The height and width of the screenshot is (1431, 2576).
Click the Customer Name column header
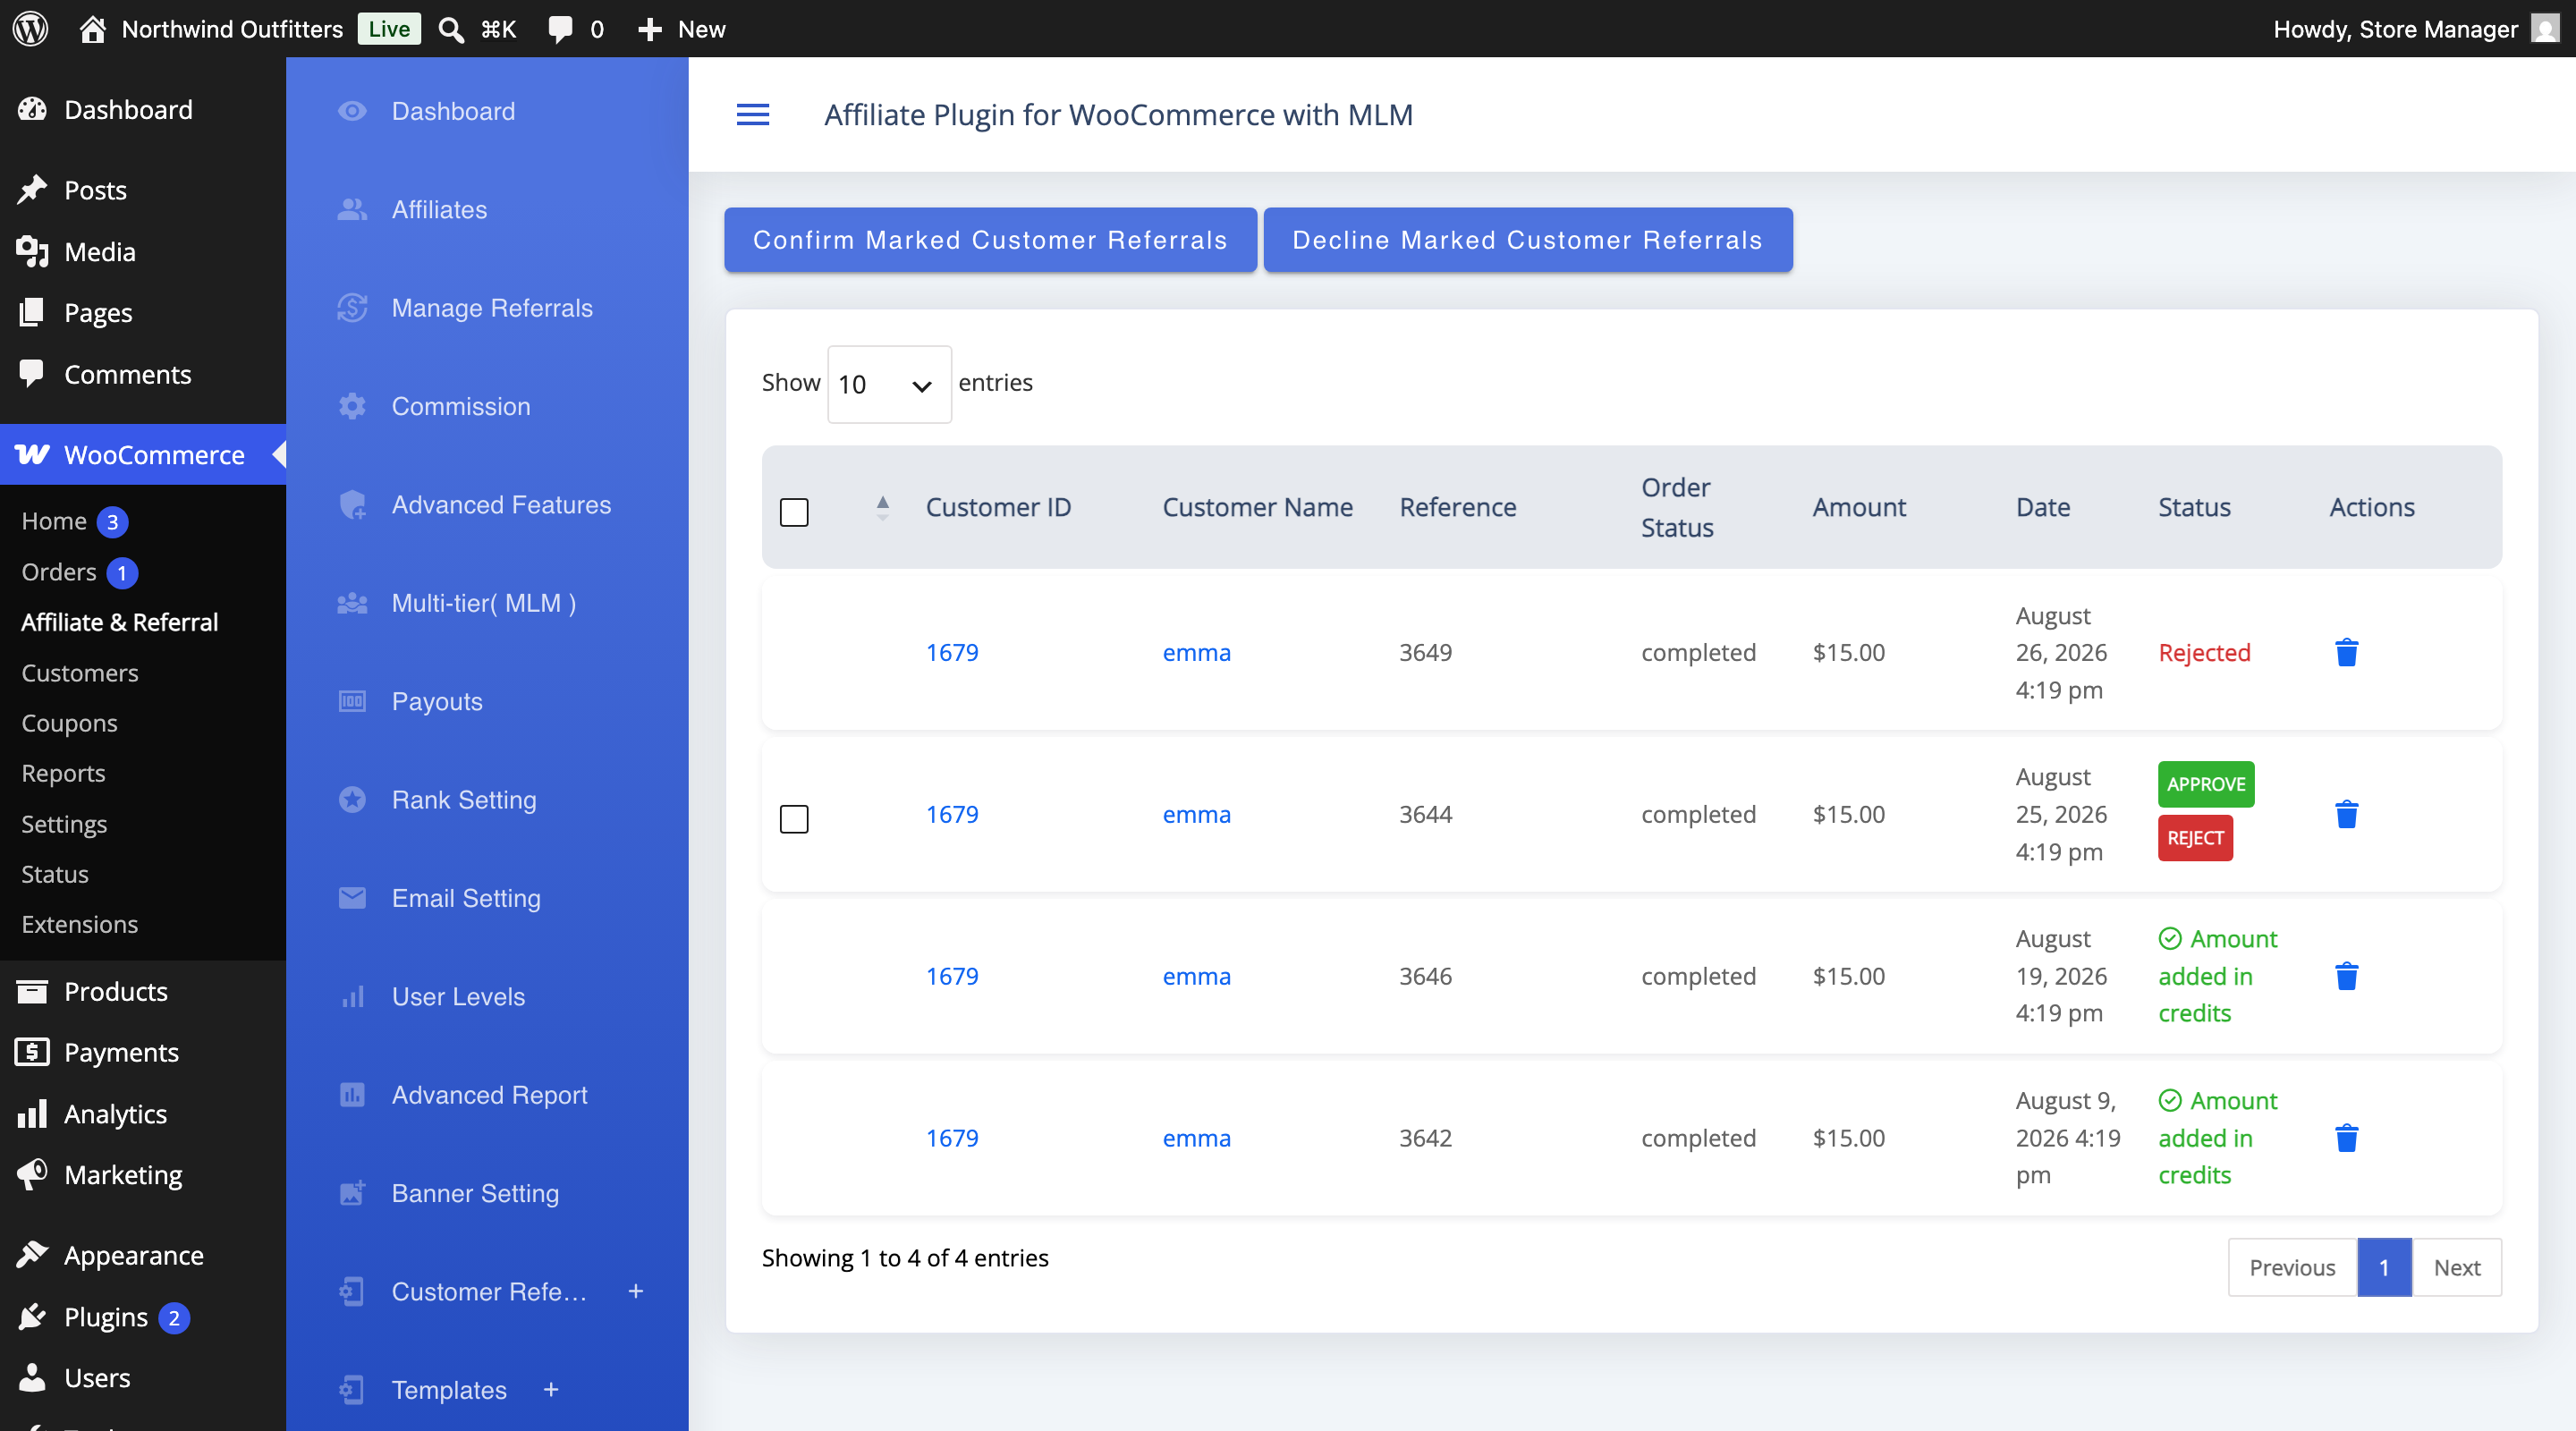[x=1257, y=508]
